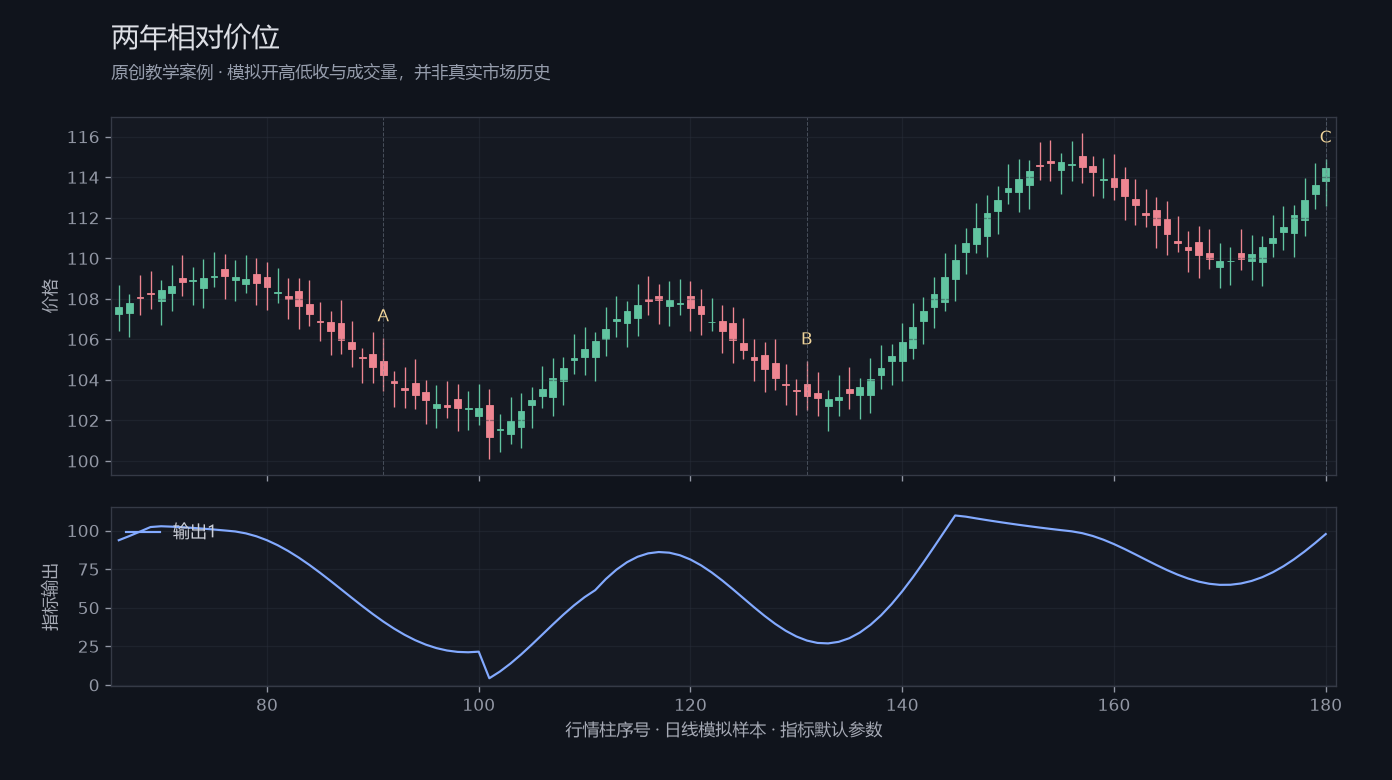
Task: Pick indicator axis tick "0"
Action: tap(95, 686)
